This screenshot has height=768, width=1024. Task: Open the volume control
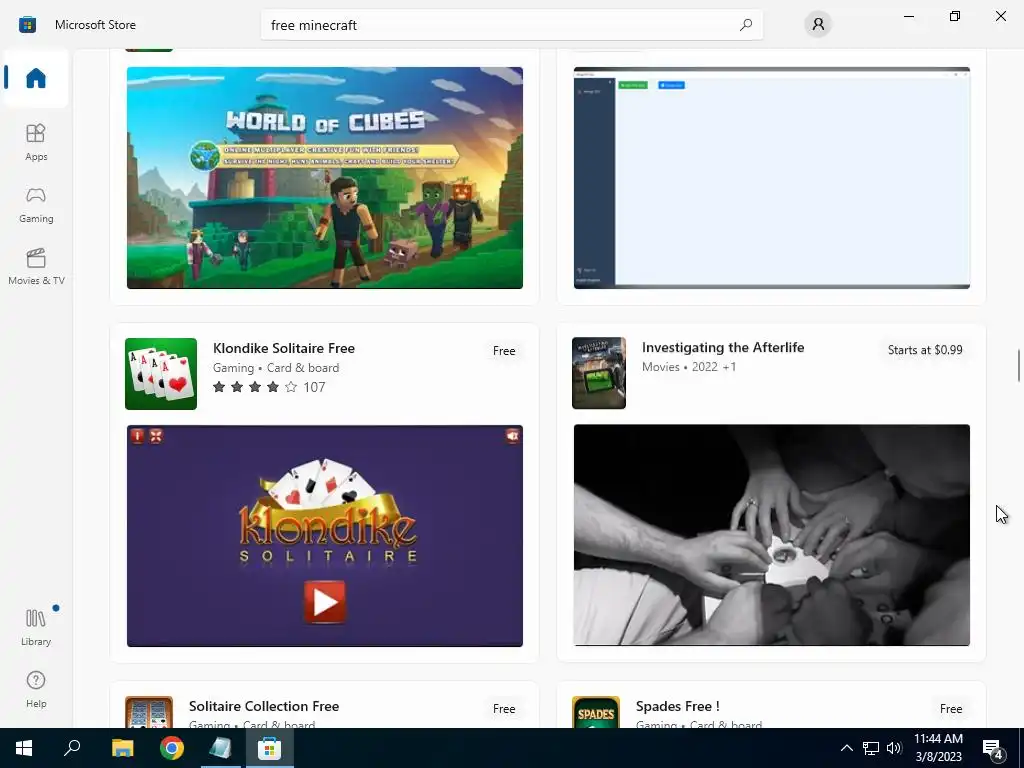tap(894, 748)
